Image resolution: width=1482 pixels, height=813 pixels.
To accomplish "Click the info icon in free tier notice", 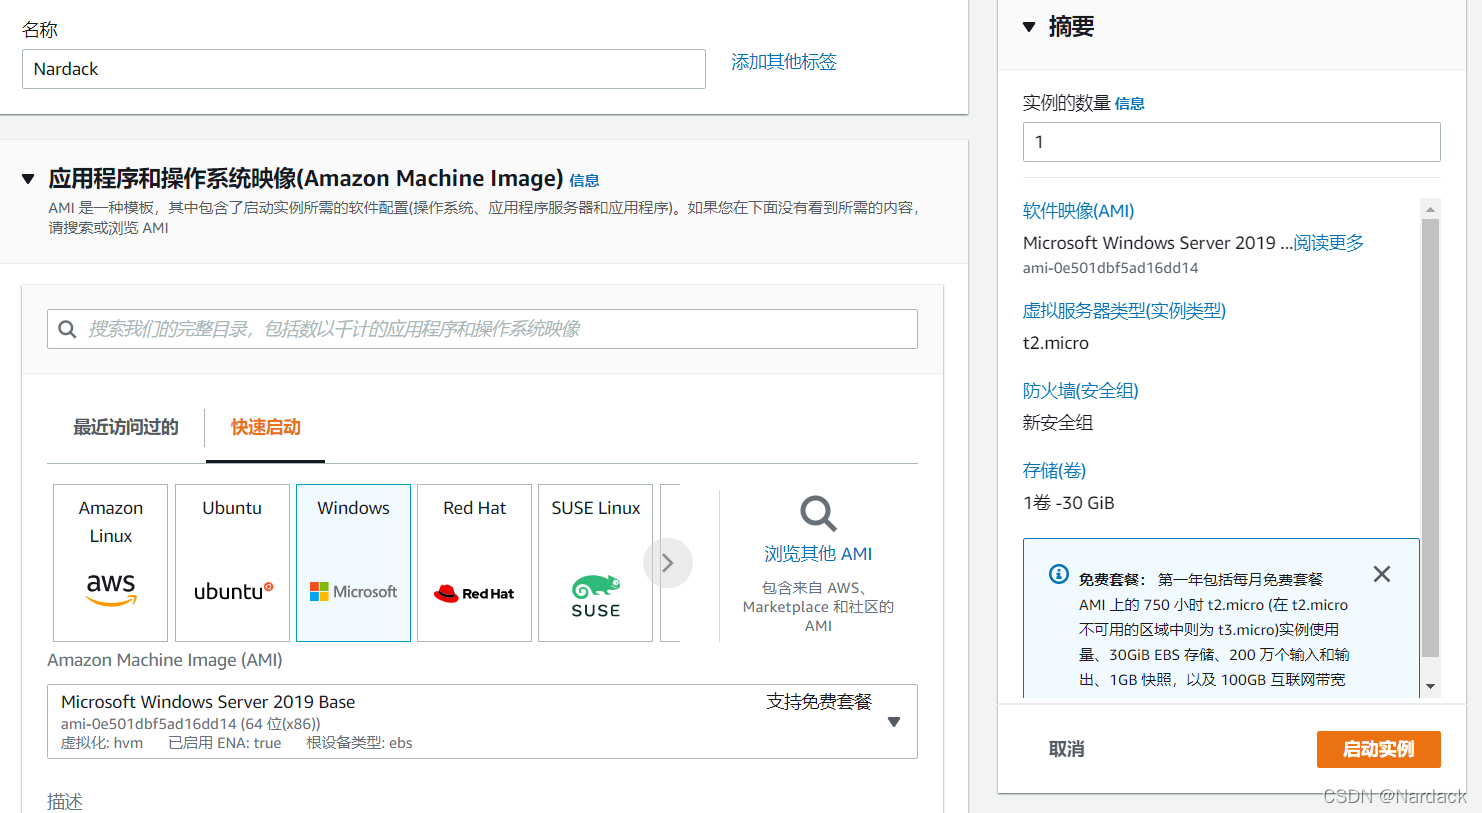I will [x=1058, y=574].
